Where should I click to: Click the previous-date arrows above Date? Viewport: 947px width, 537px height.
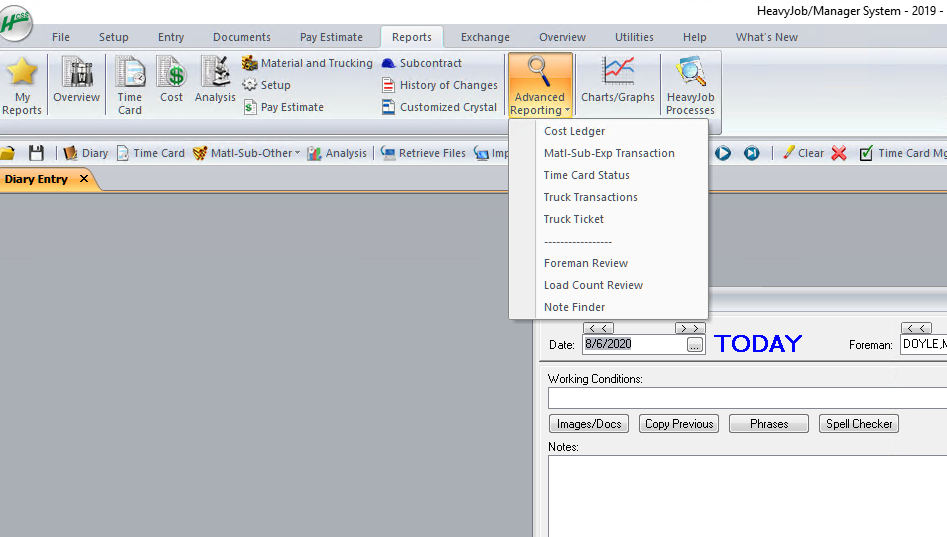pos(598,328)
